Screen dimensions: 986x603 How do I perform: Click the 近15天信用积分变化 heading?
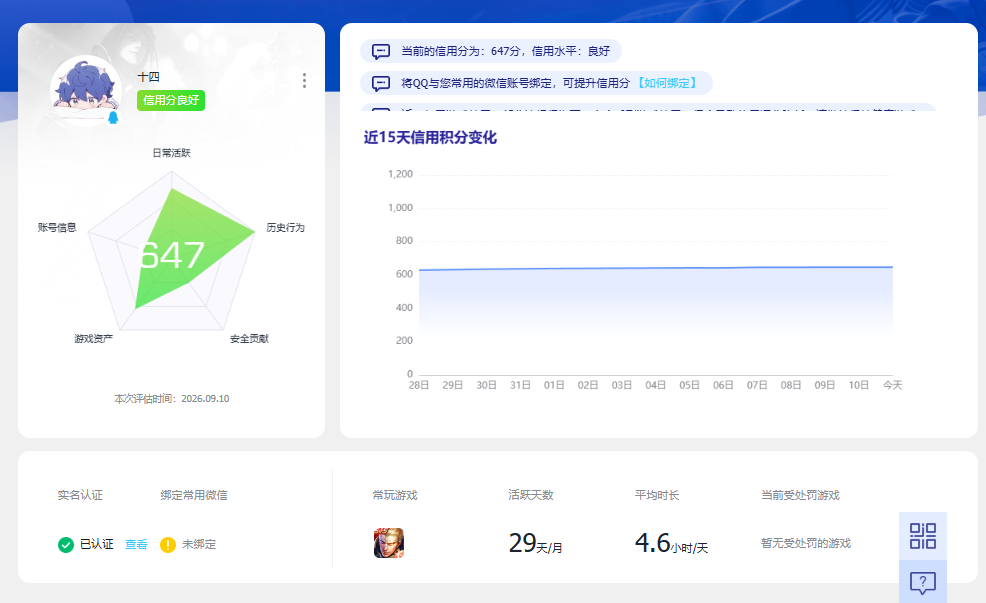tap(430, 138)
